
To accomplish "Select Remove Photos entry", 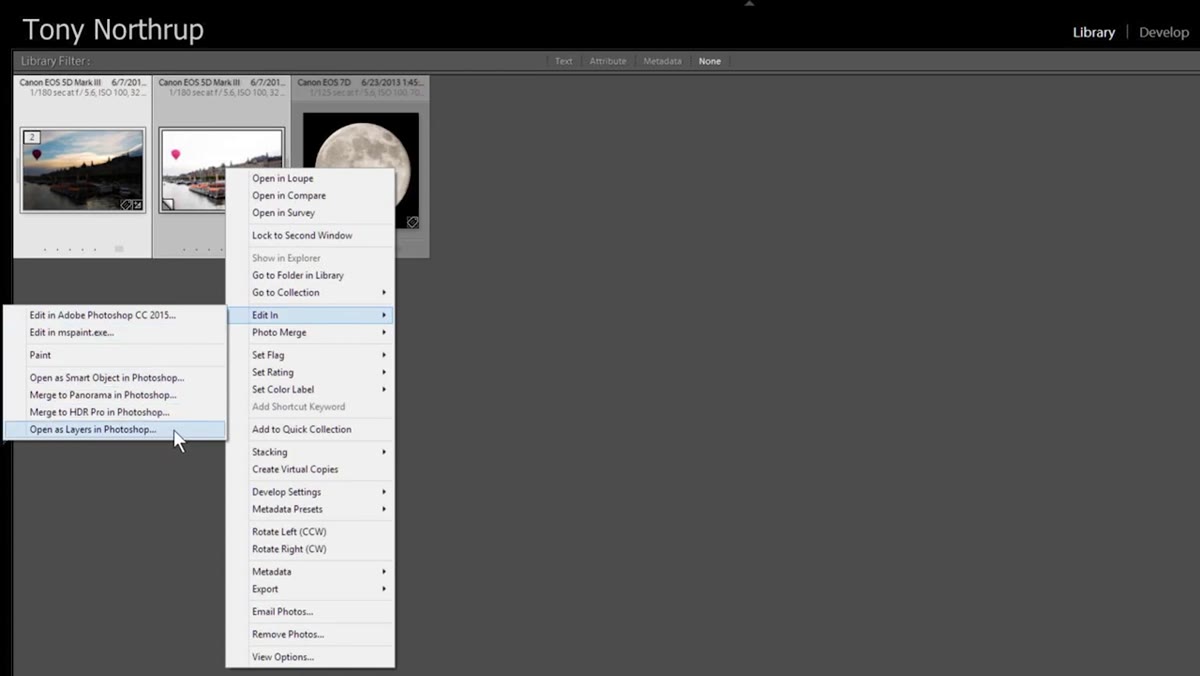I will point(310,635).
